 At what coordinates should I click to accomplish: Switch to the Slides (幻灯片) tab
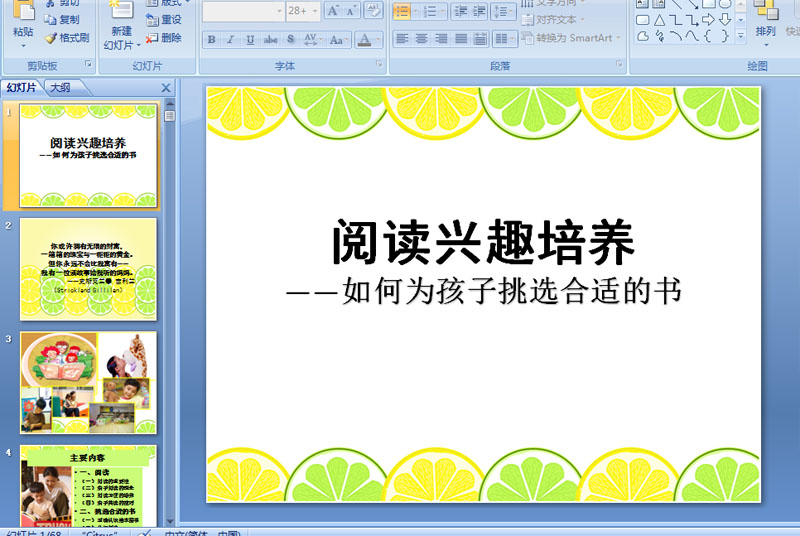click(21, 88)
